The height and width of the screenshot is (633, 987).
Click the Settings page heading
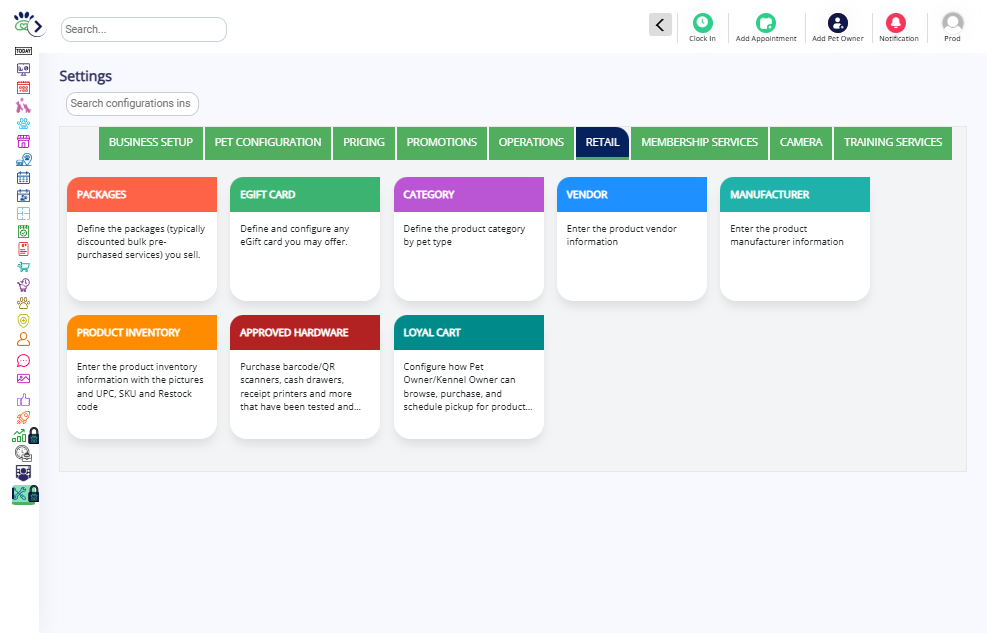(86, 76)
